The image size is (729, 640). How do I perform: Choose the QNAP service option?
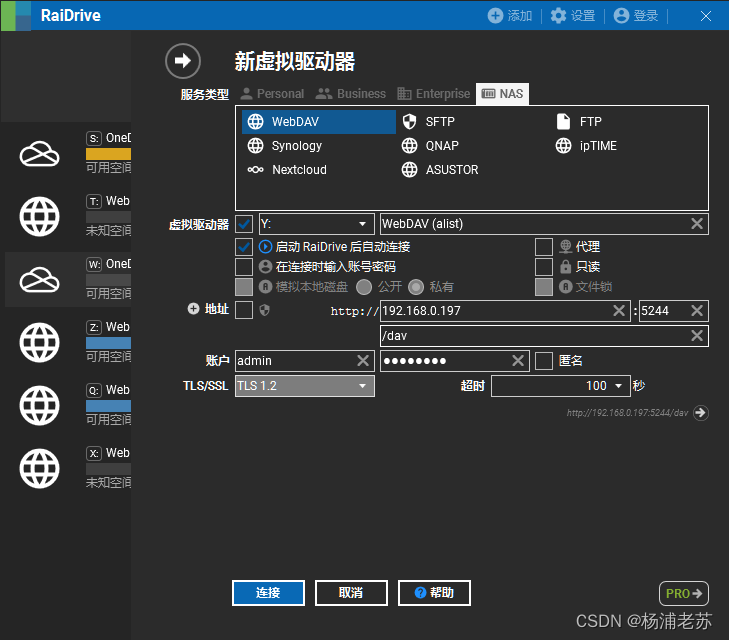point(430,146)
